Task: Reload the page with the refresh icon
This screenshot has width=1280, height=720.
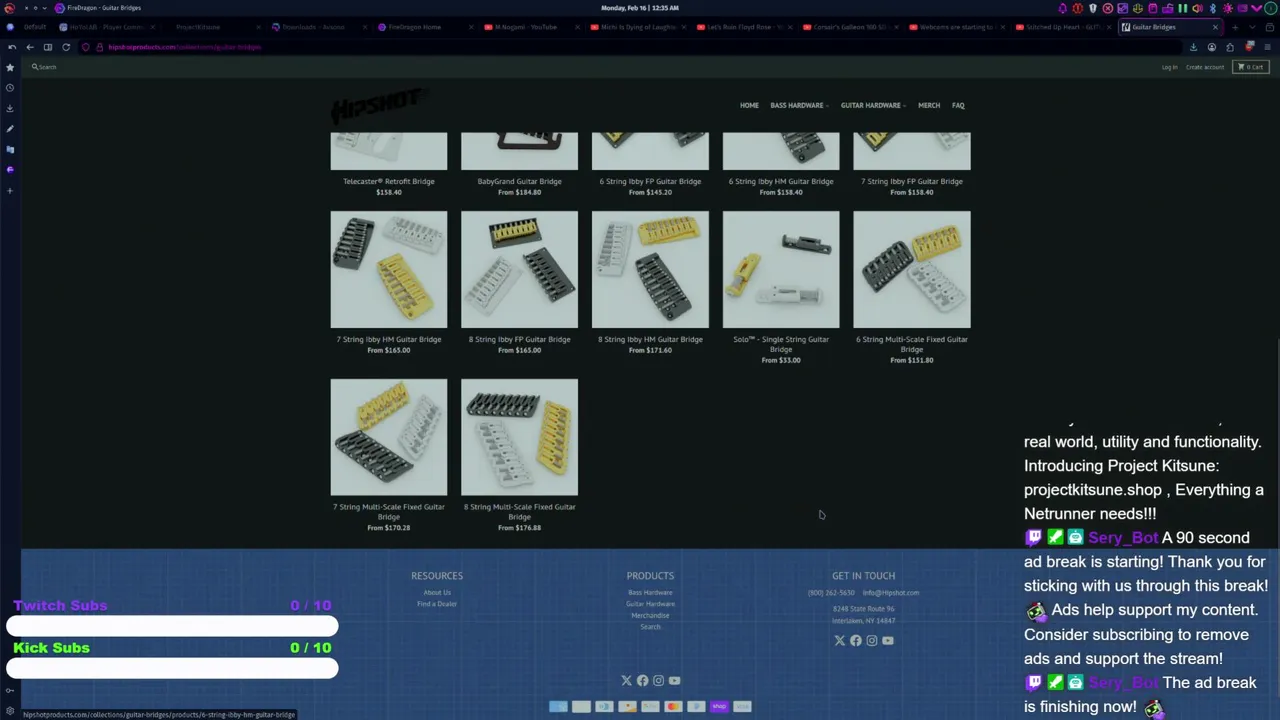Action: click(66, 47)
